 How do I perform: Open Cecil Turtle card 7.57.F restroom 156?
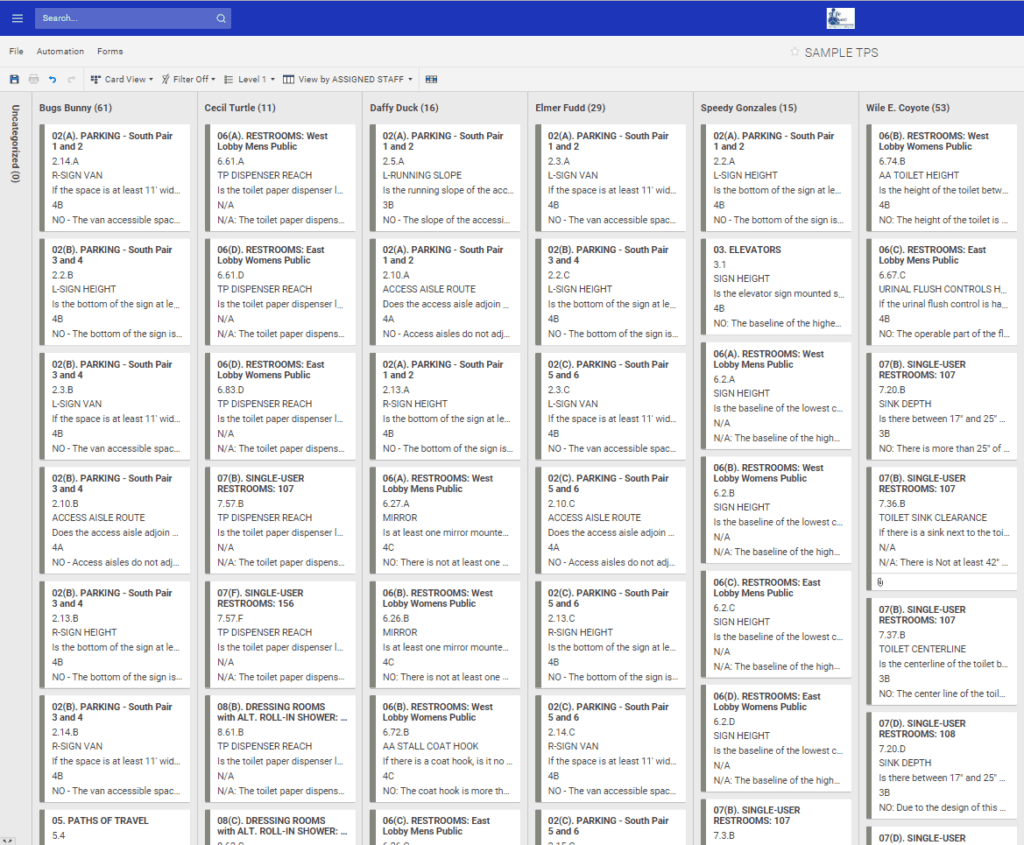click(x=280, y=635)
